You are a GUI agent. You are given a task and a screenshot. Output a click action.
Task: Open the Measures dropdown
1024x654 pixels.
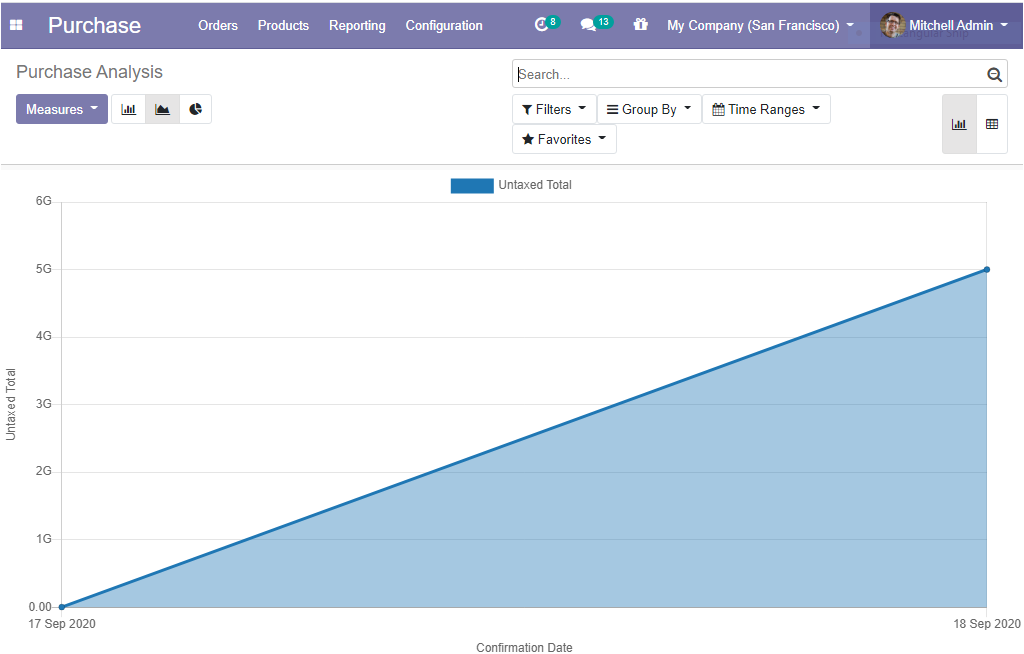coord(62,109)
